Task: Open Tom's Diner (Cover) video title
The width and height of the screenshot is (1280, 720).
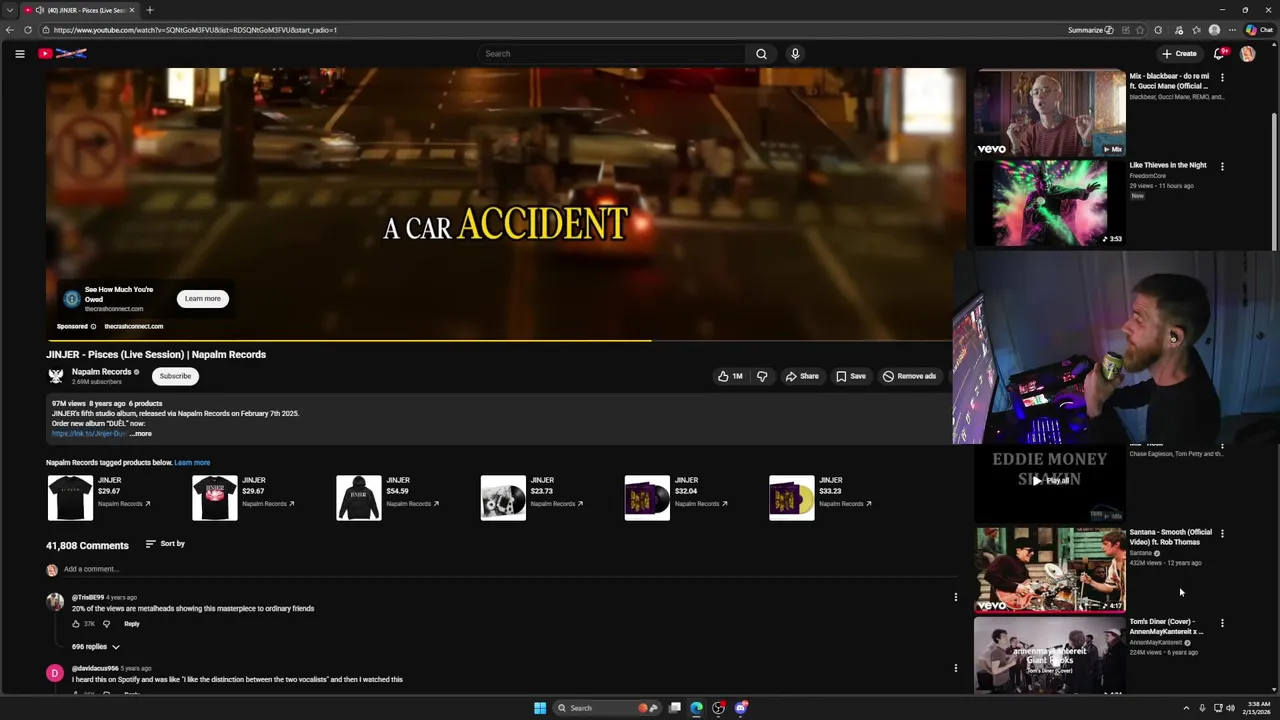Action: click(x=1166, y=627)
